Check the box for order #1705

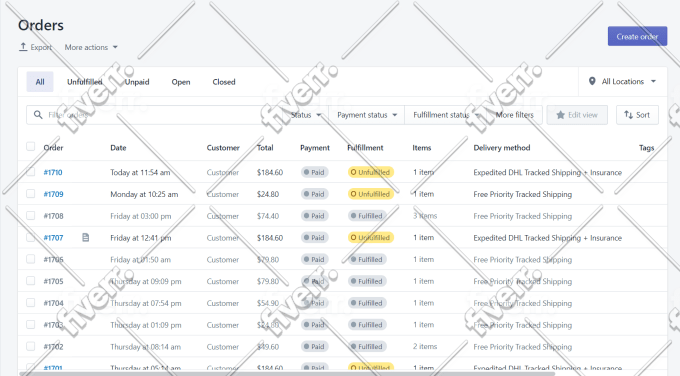pos(30,281)
